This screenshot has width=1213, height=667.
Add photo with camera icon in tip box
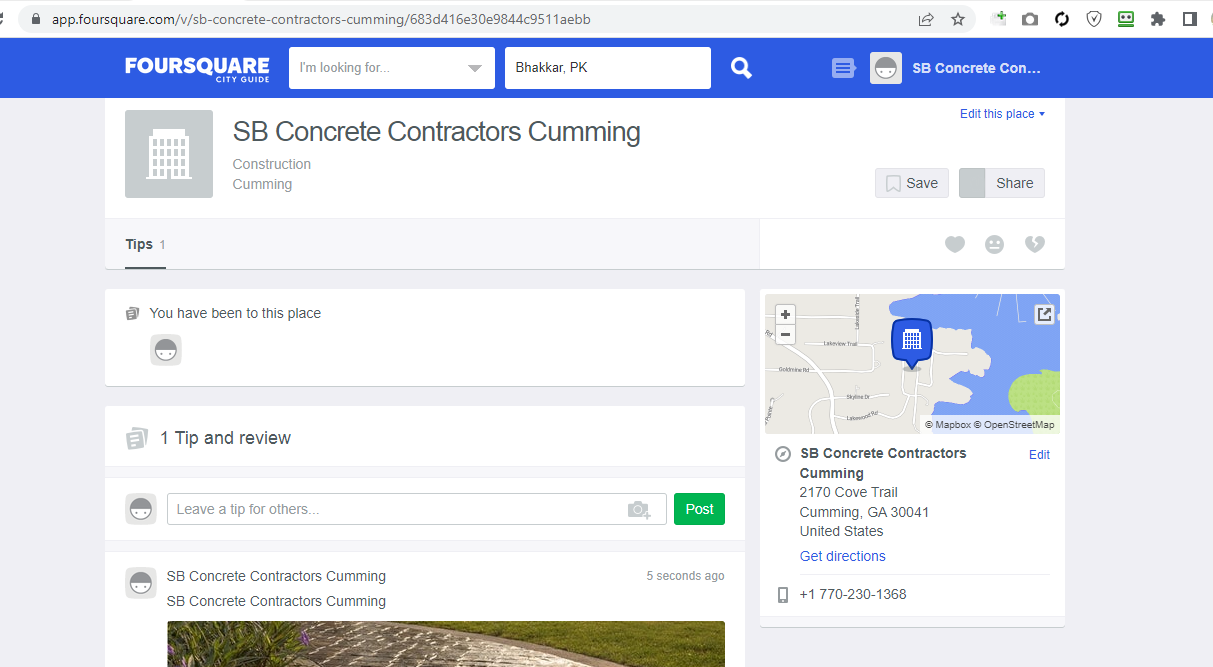639,509
